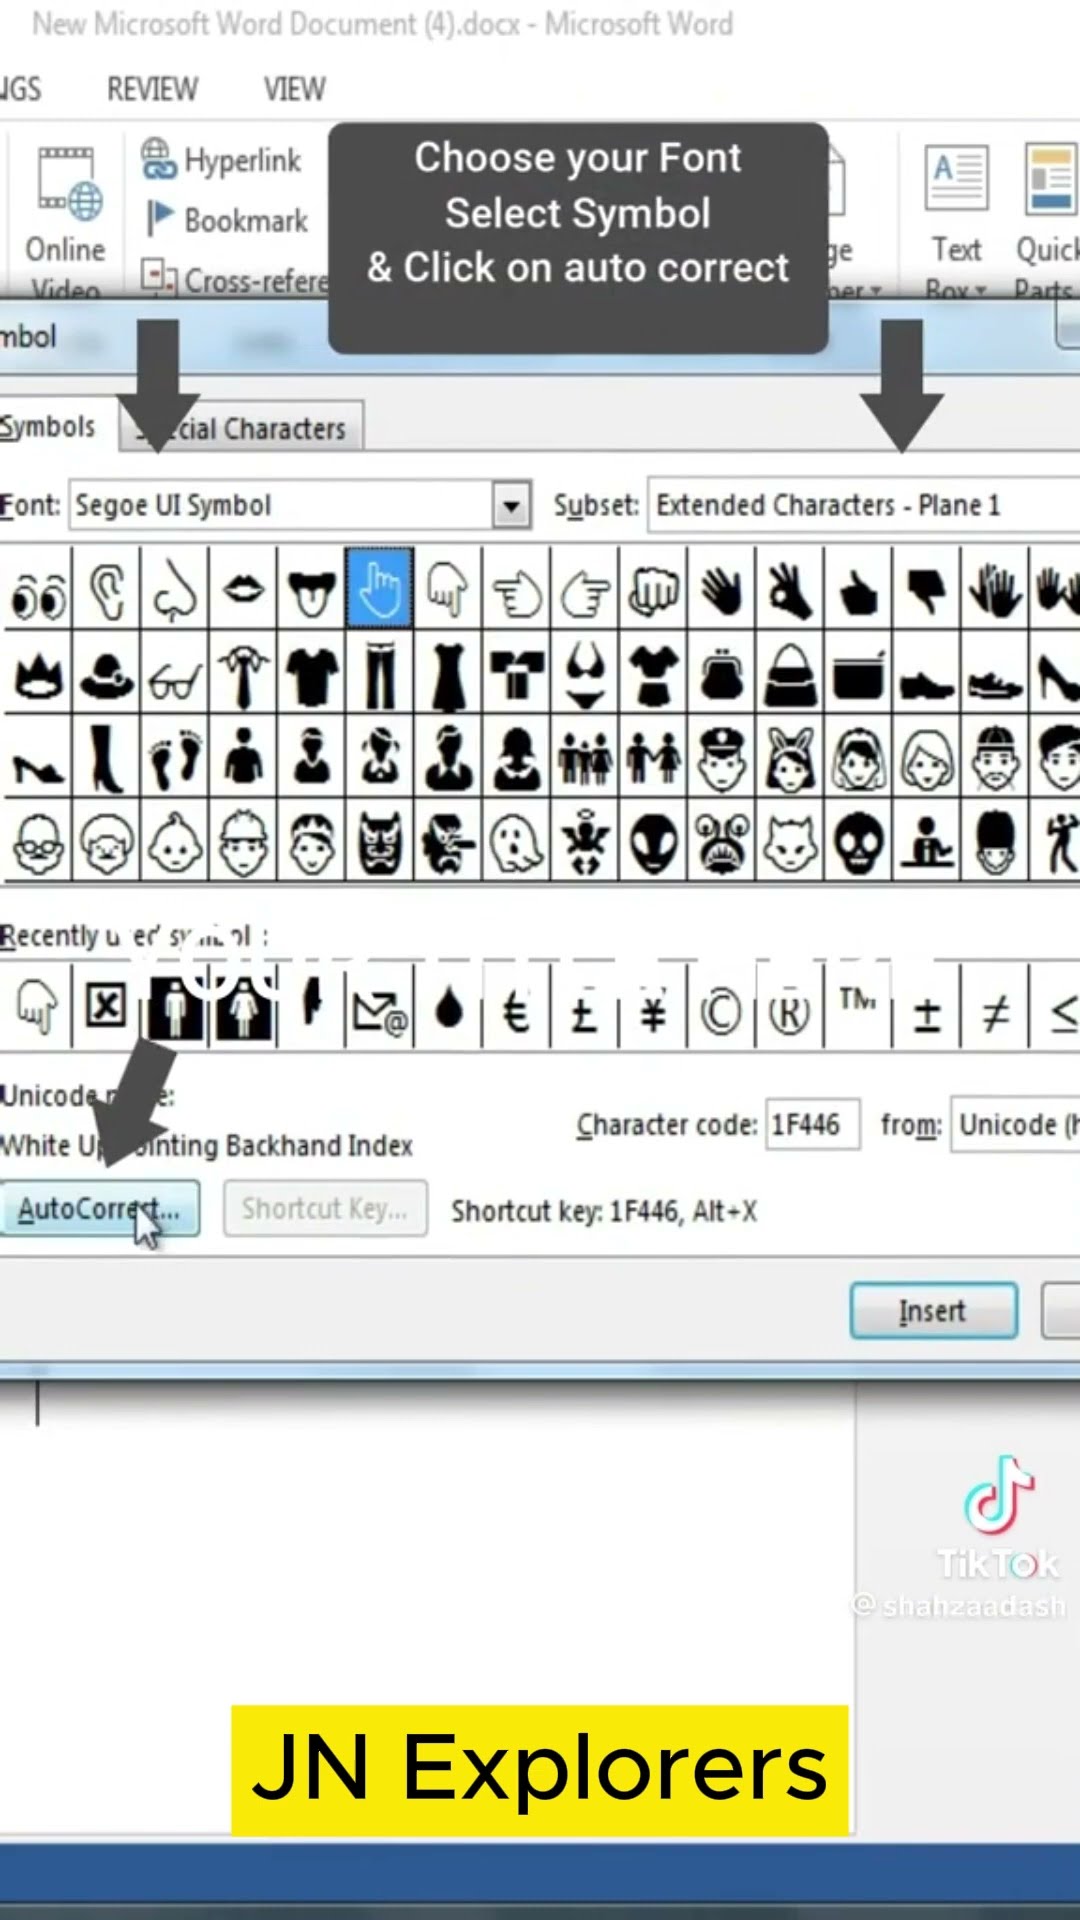Switch to the Symbols tab
This screenshot has width=1080, height=1920.
[x=49, y=427]
